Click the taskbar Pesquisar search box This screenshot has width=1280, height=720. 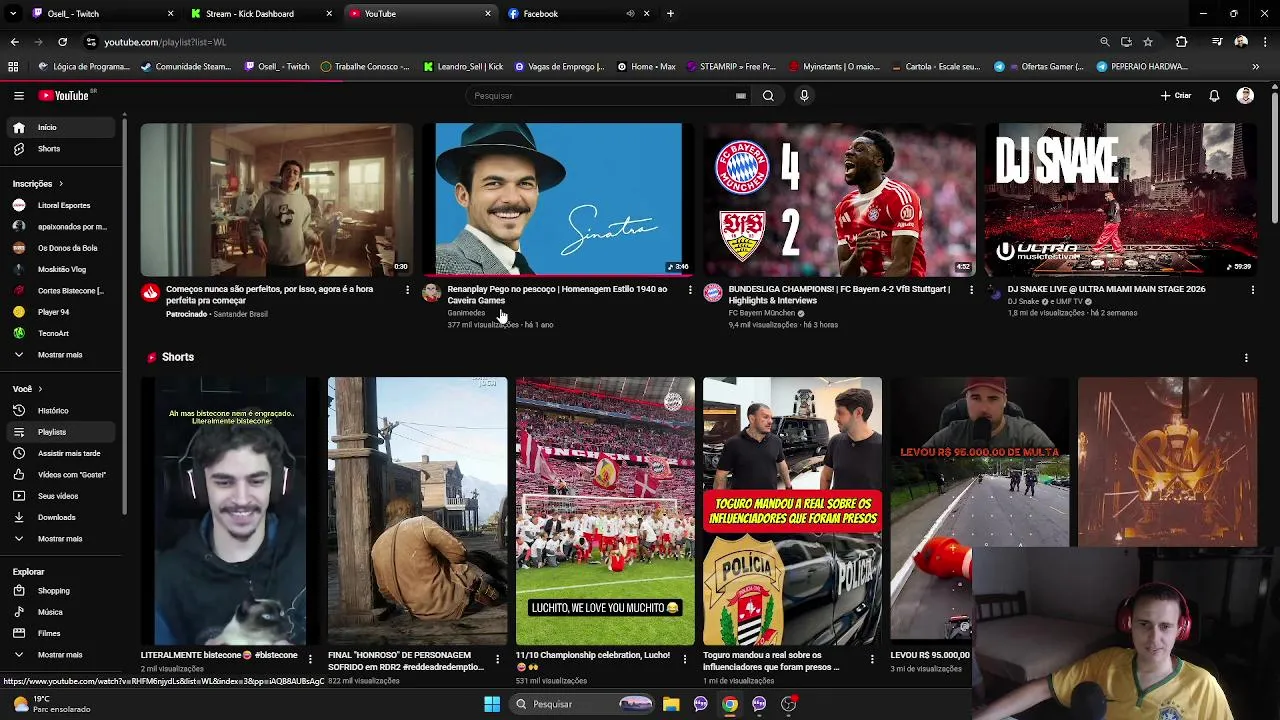583,704
